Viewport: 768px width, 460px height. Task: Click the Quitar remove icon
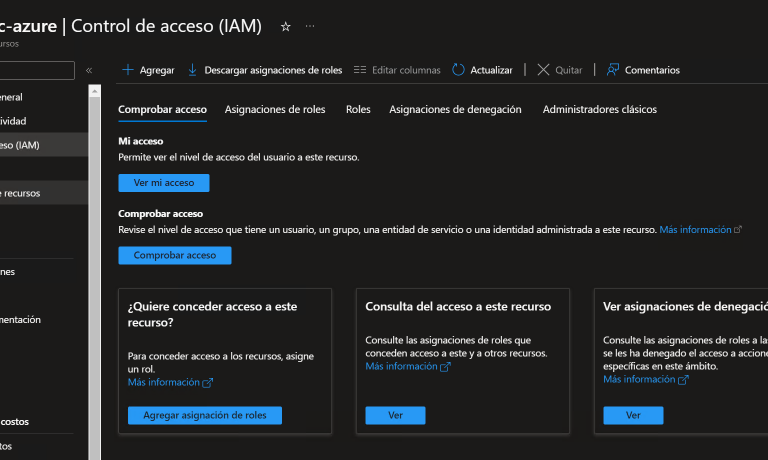[x=543, y=70]
